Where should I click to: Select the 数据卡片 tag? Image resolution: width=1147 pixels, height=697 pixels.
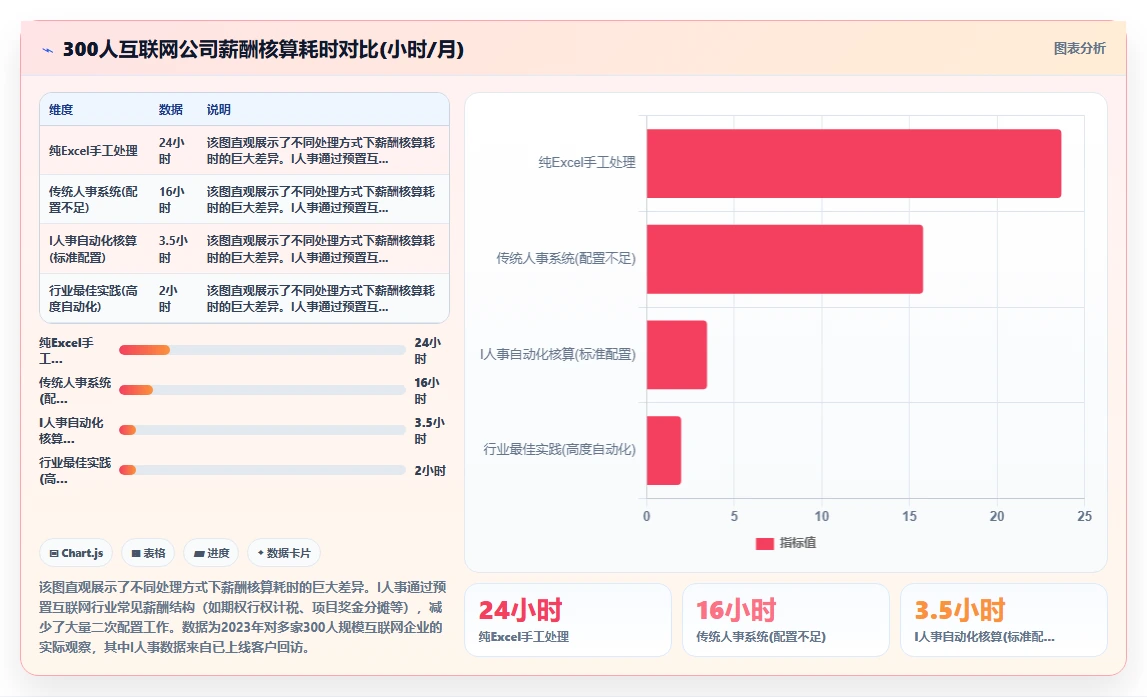(284, 553)
